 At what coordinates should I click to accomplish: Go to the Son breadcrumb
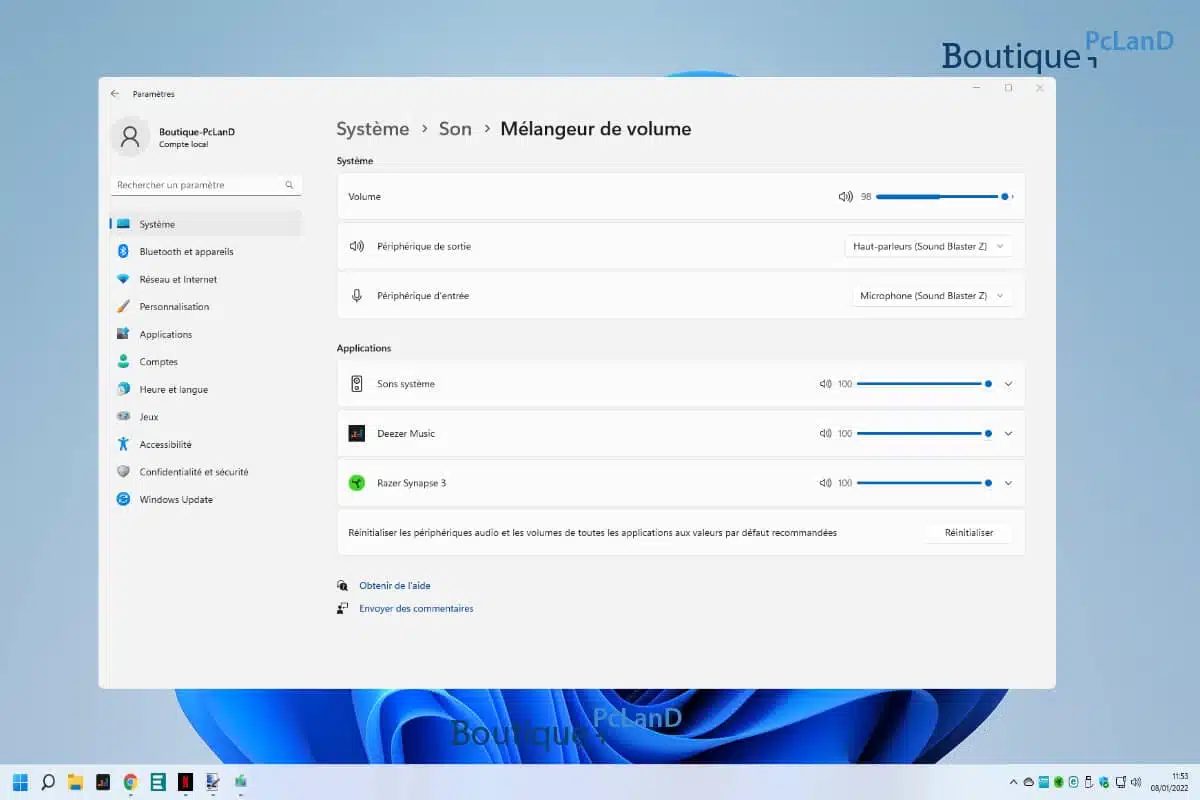(455, 129)
